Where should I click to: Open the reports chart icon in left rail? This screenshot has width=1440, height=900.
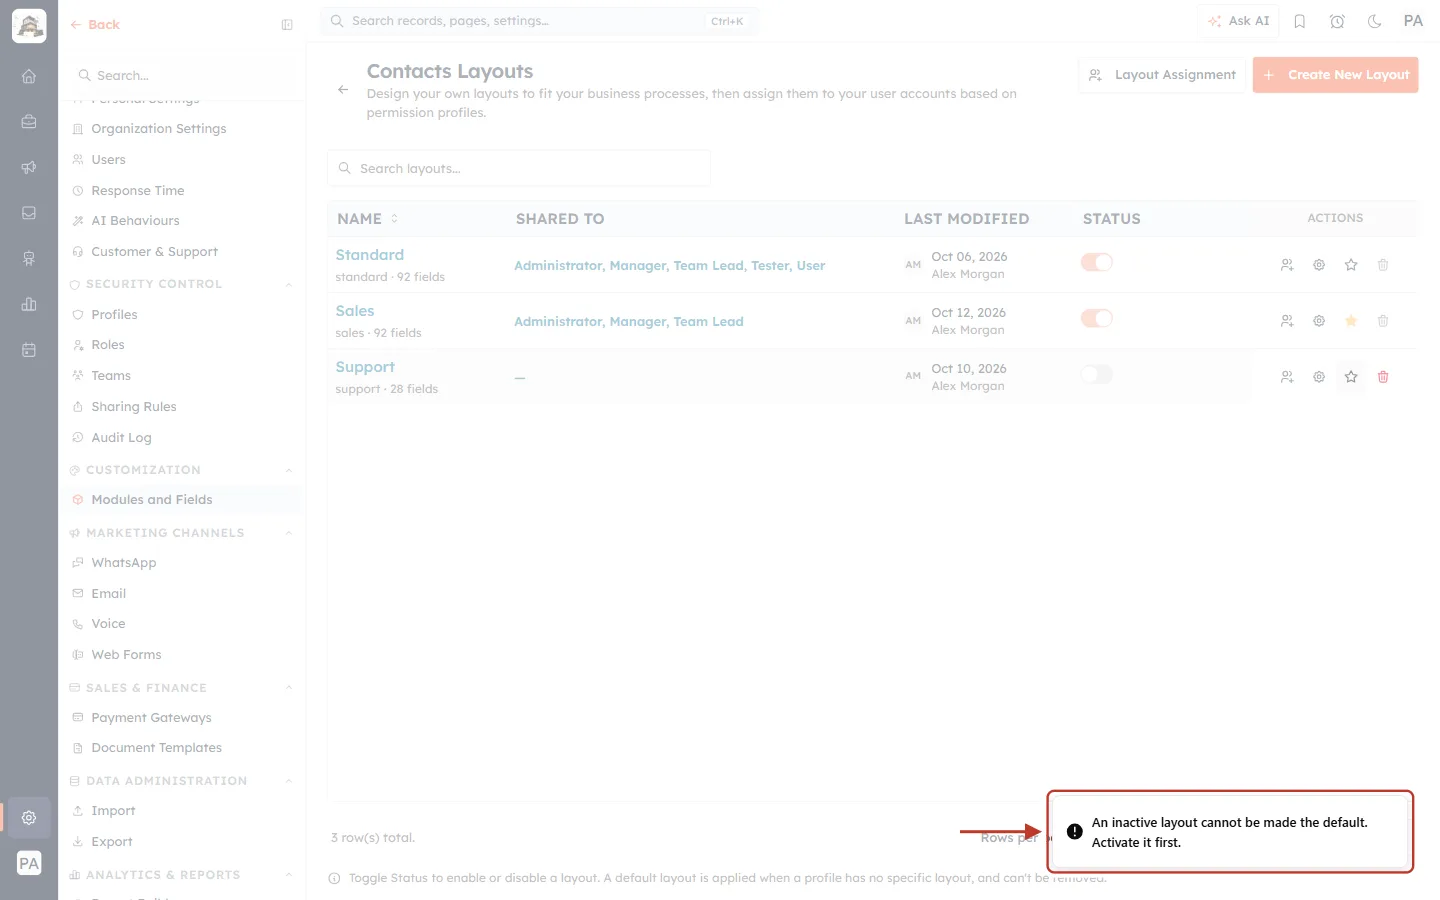(29, 304)
